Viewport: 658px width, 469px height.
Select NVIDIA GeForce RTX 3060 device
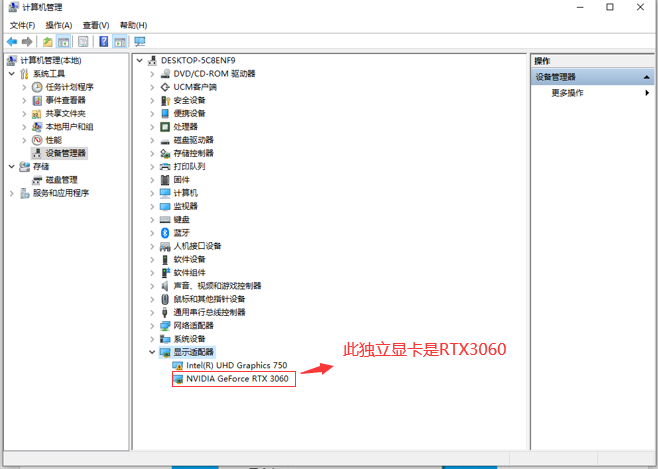click(x=238, y=379)
